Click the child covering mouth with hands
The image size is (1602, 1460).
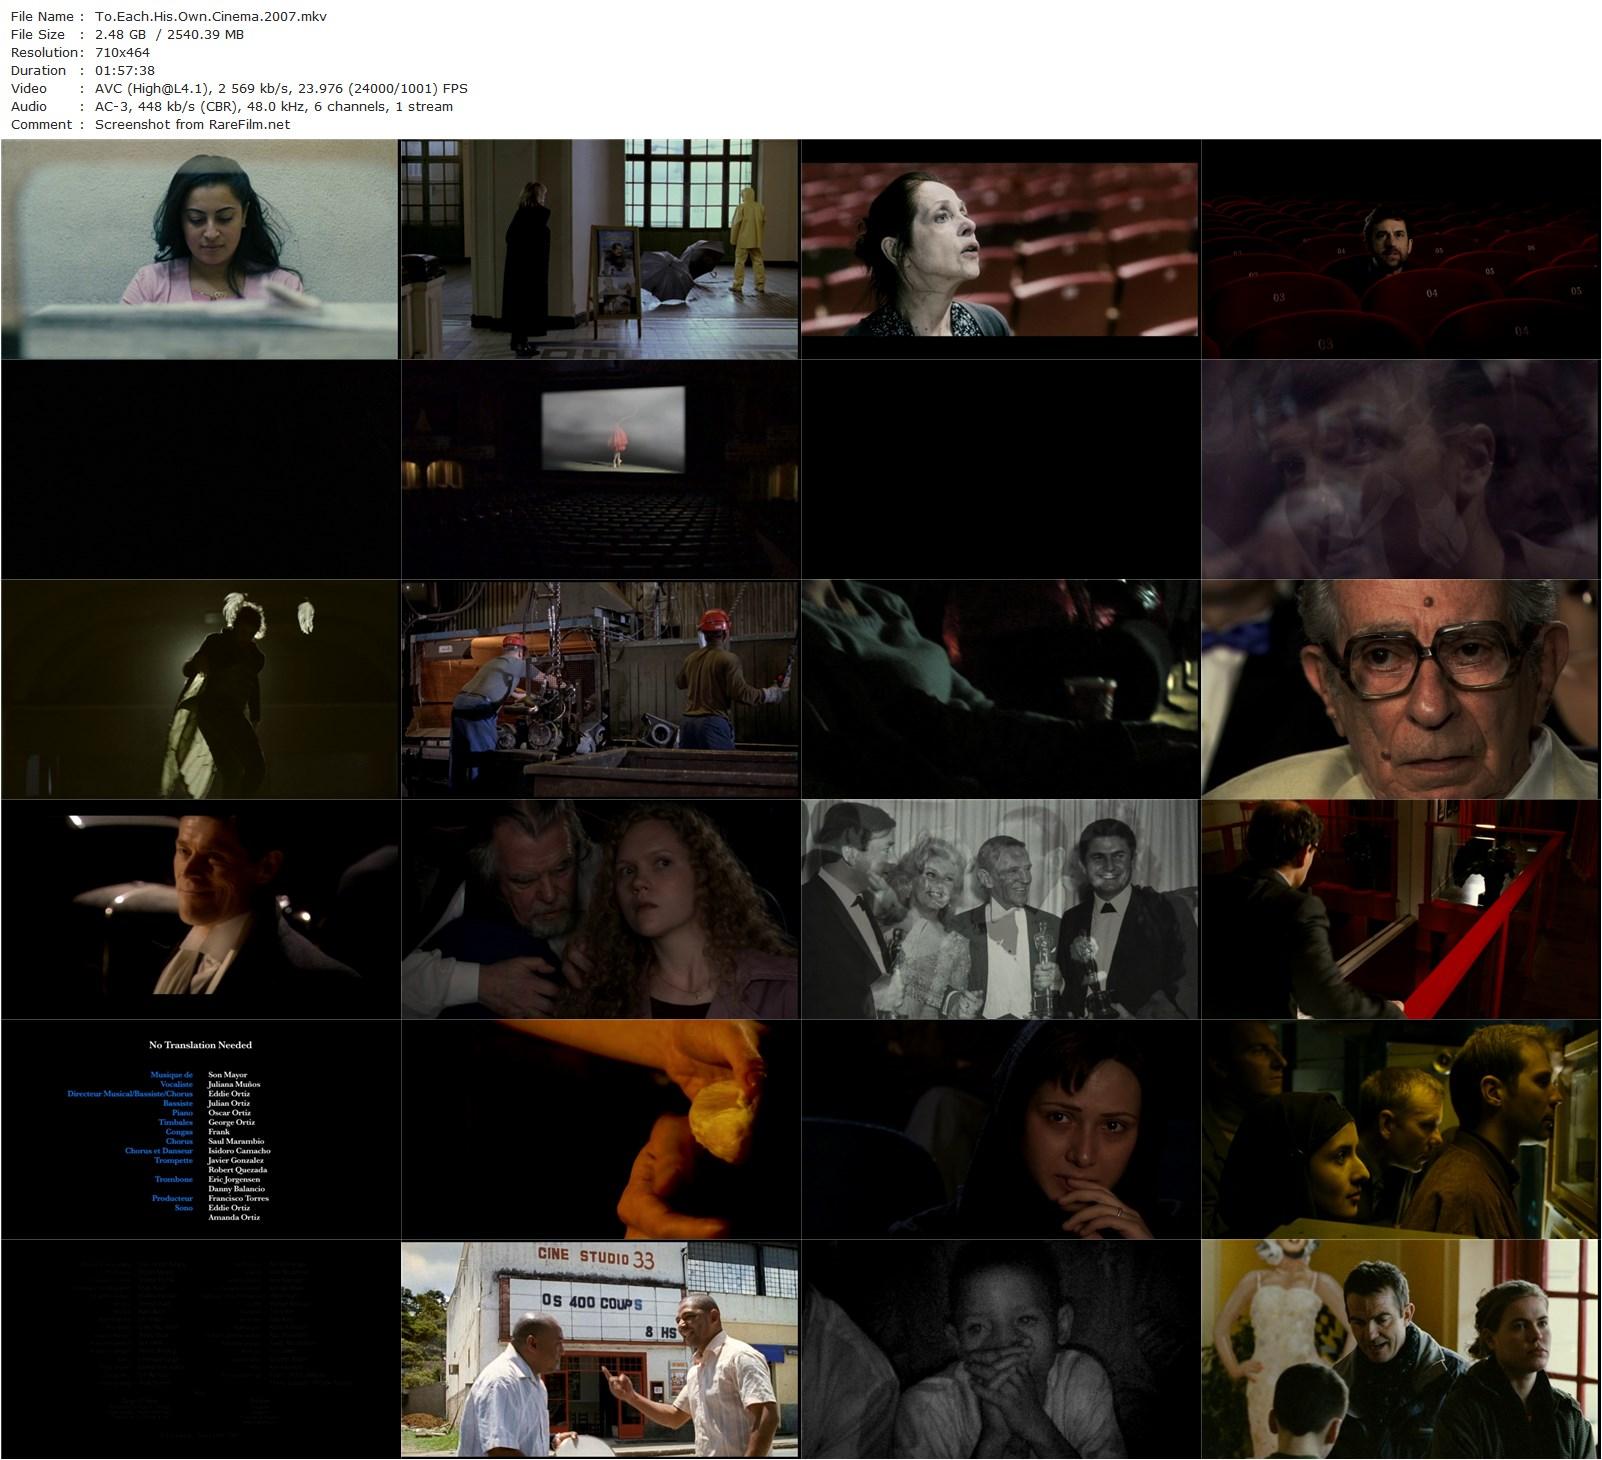coord(1000,1349)
